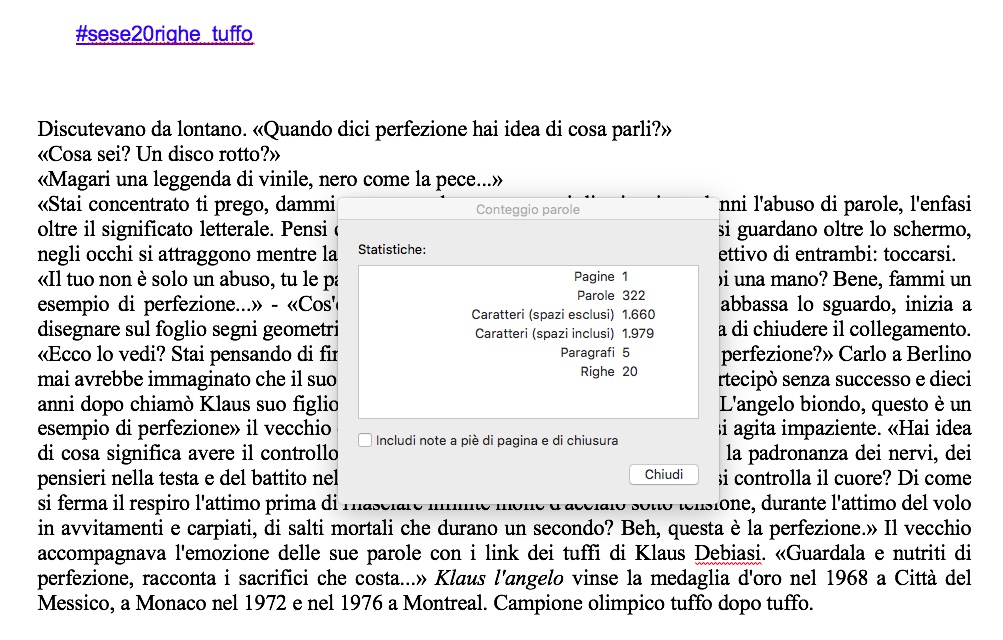Open the #sese20righe_tuffo hyperlink
Viewport: 1003px width, 640px height.
point(164,35)
